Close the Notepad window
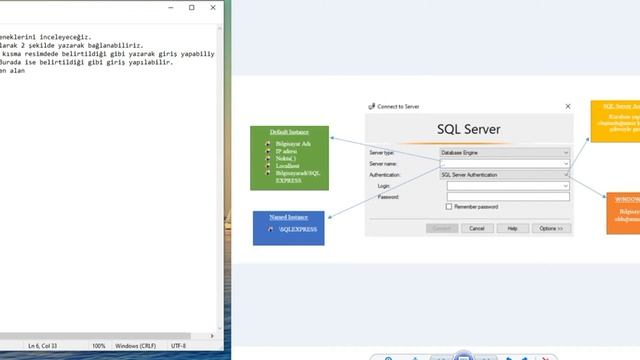640x360 pixels. pos(213,7)
